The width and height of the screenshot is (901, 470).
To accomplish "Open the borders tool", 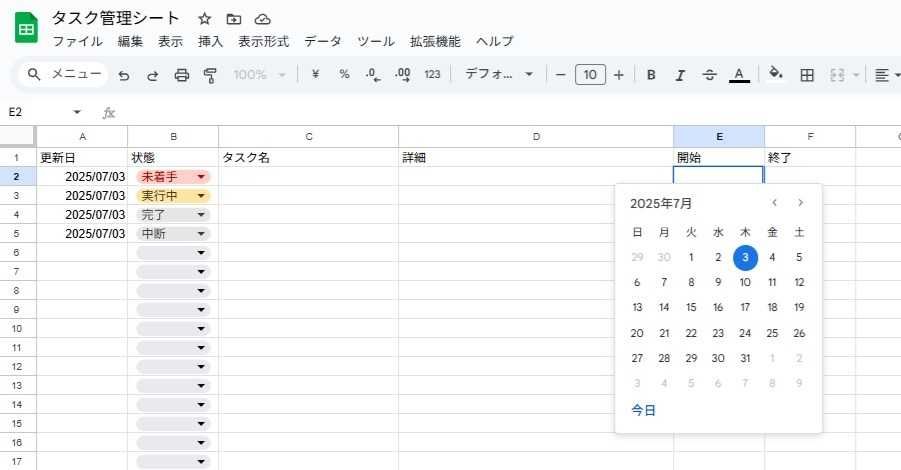I will pyautogui.click(x=807, y=75).
